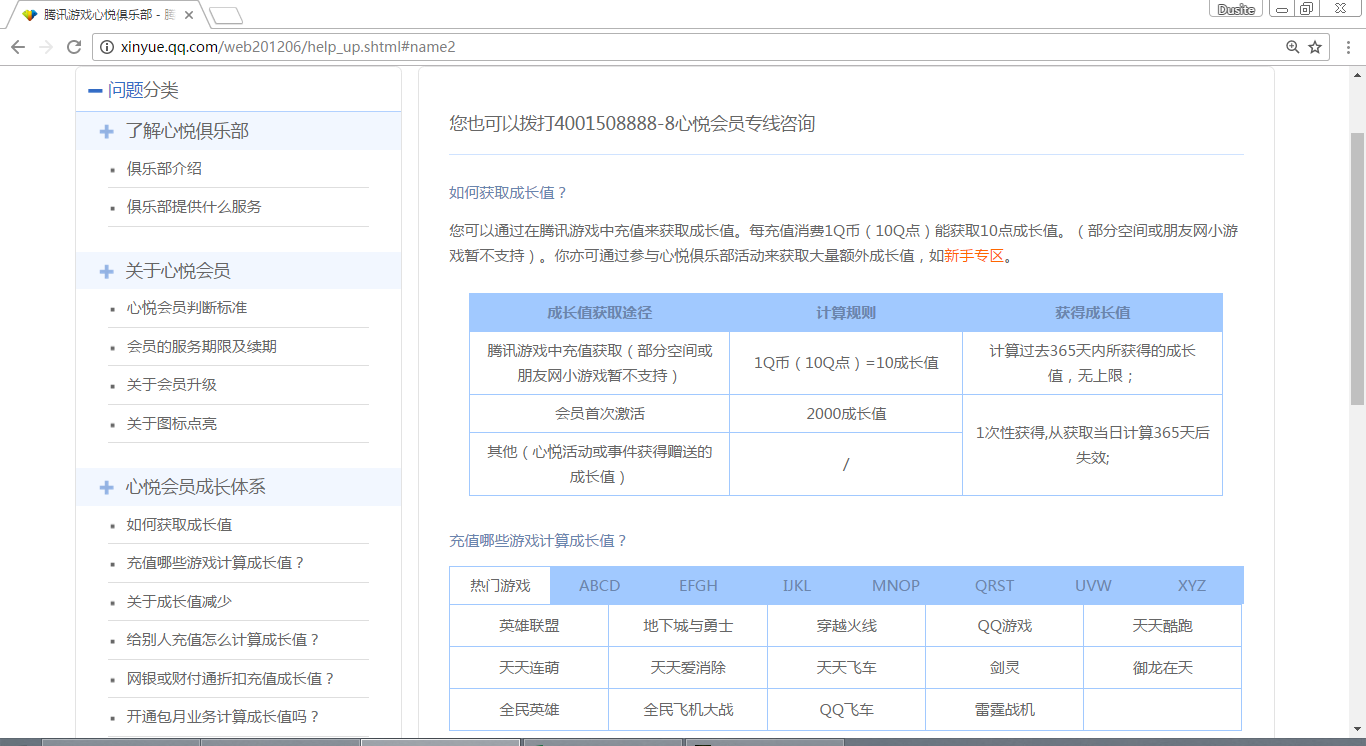
Task: Bookmark this page with the star icon
Action: tap(1315, 47)
